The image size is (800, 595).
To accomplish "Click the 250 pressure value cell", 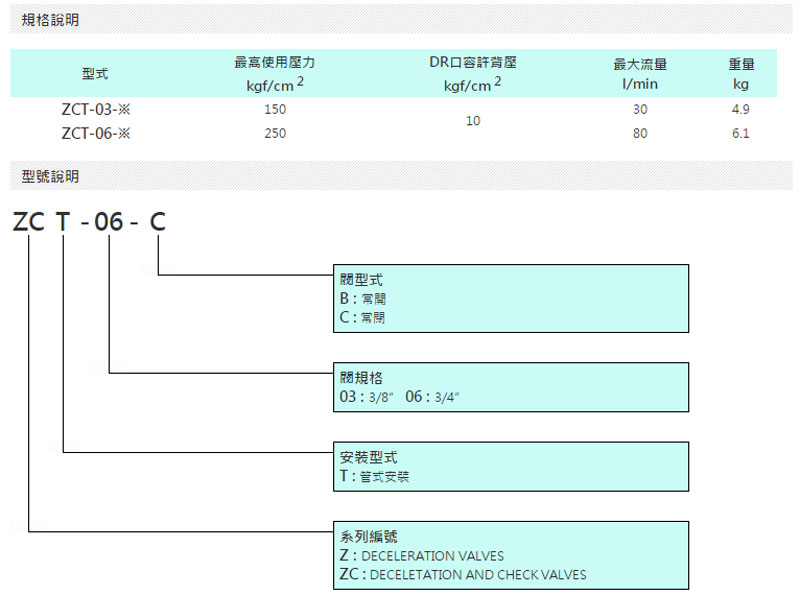I will (x=274, y=133).
